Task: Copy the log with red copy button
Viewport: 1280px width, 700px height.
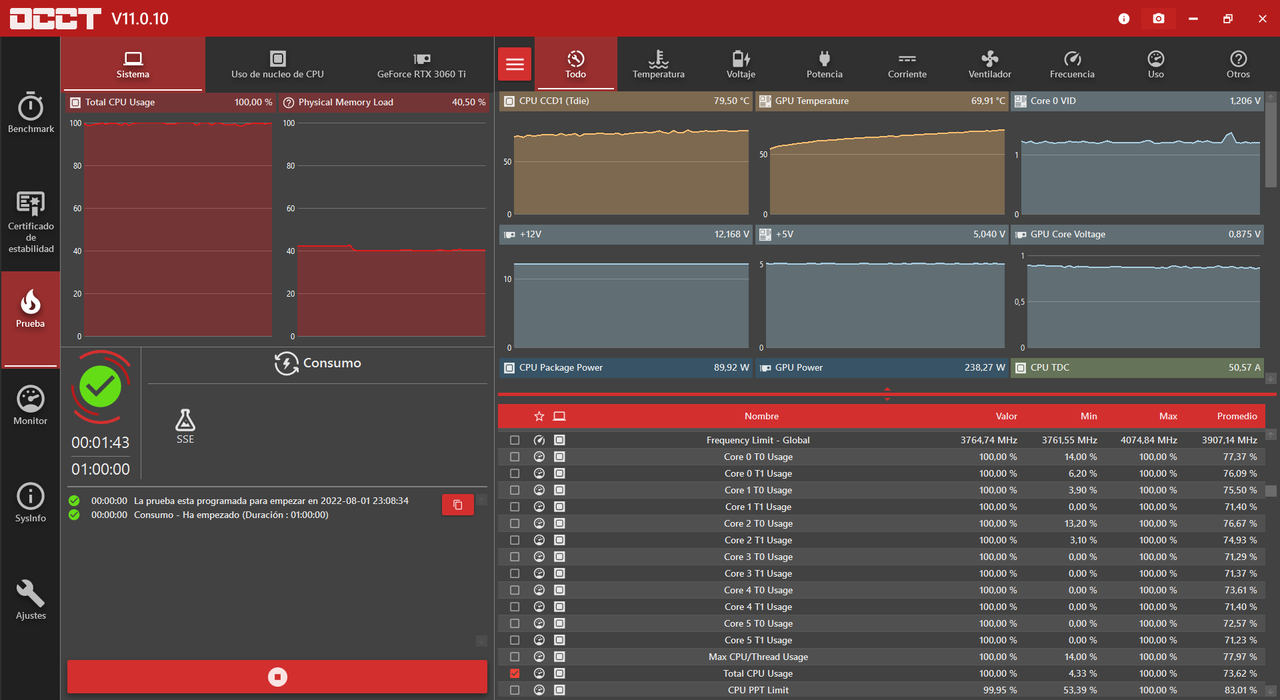Action: pos(458,505)
